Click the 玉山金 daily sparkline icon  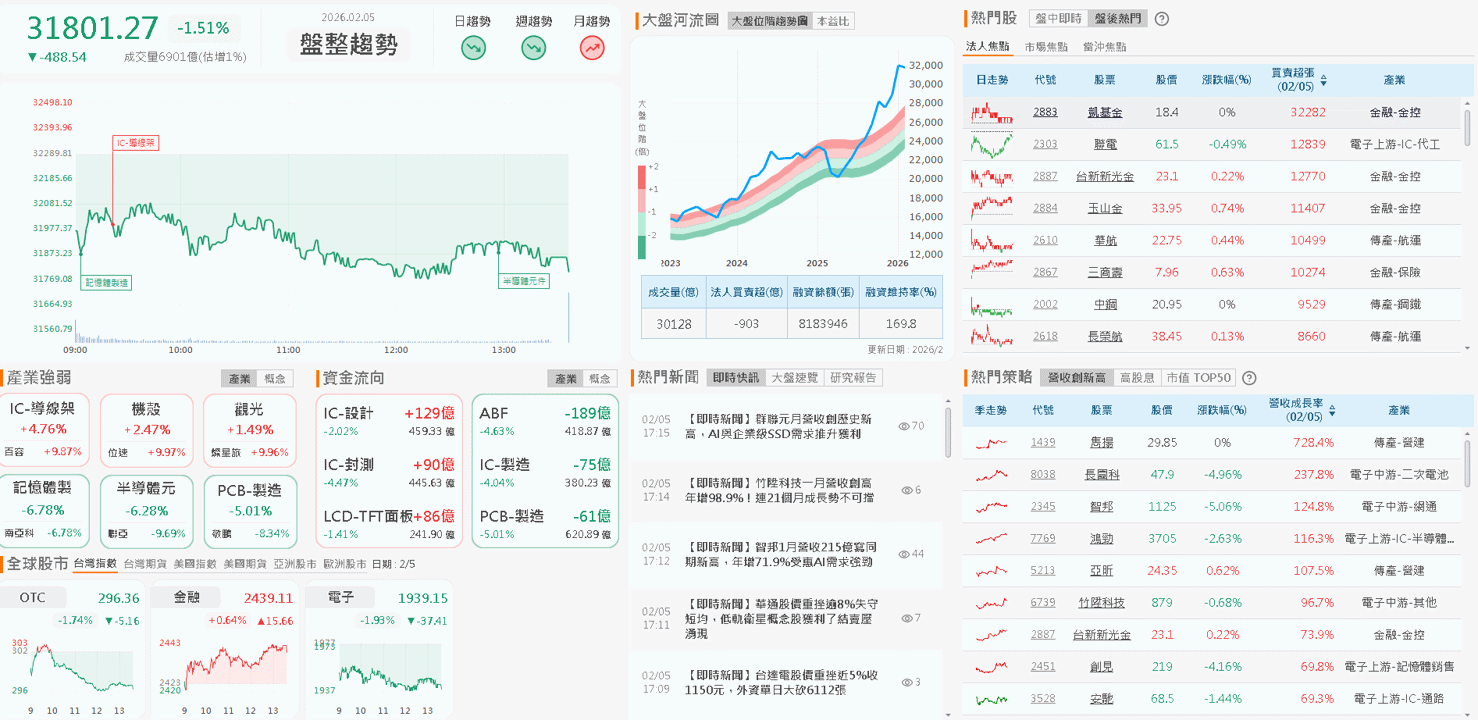click(x=991, y=208)
